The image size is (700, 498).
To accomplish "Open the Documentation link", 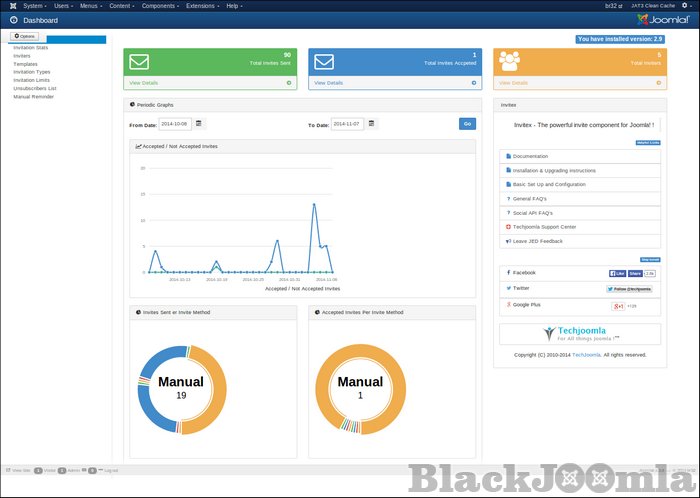I will coord(530,156).
